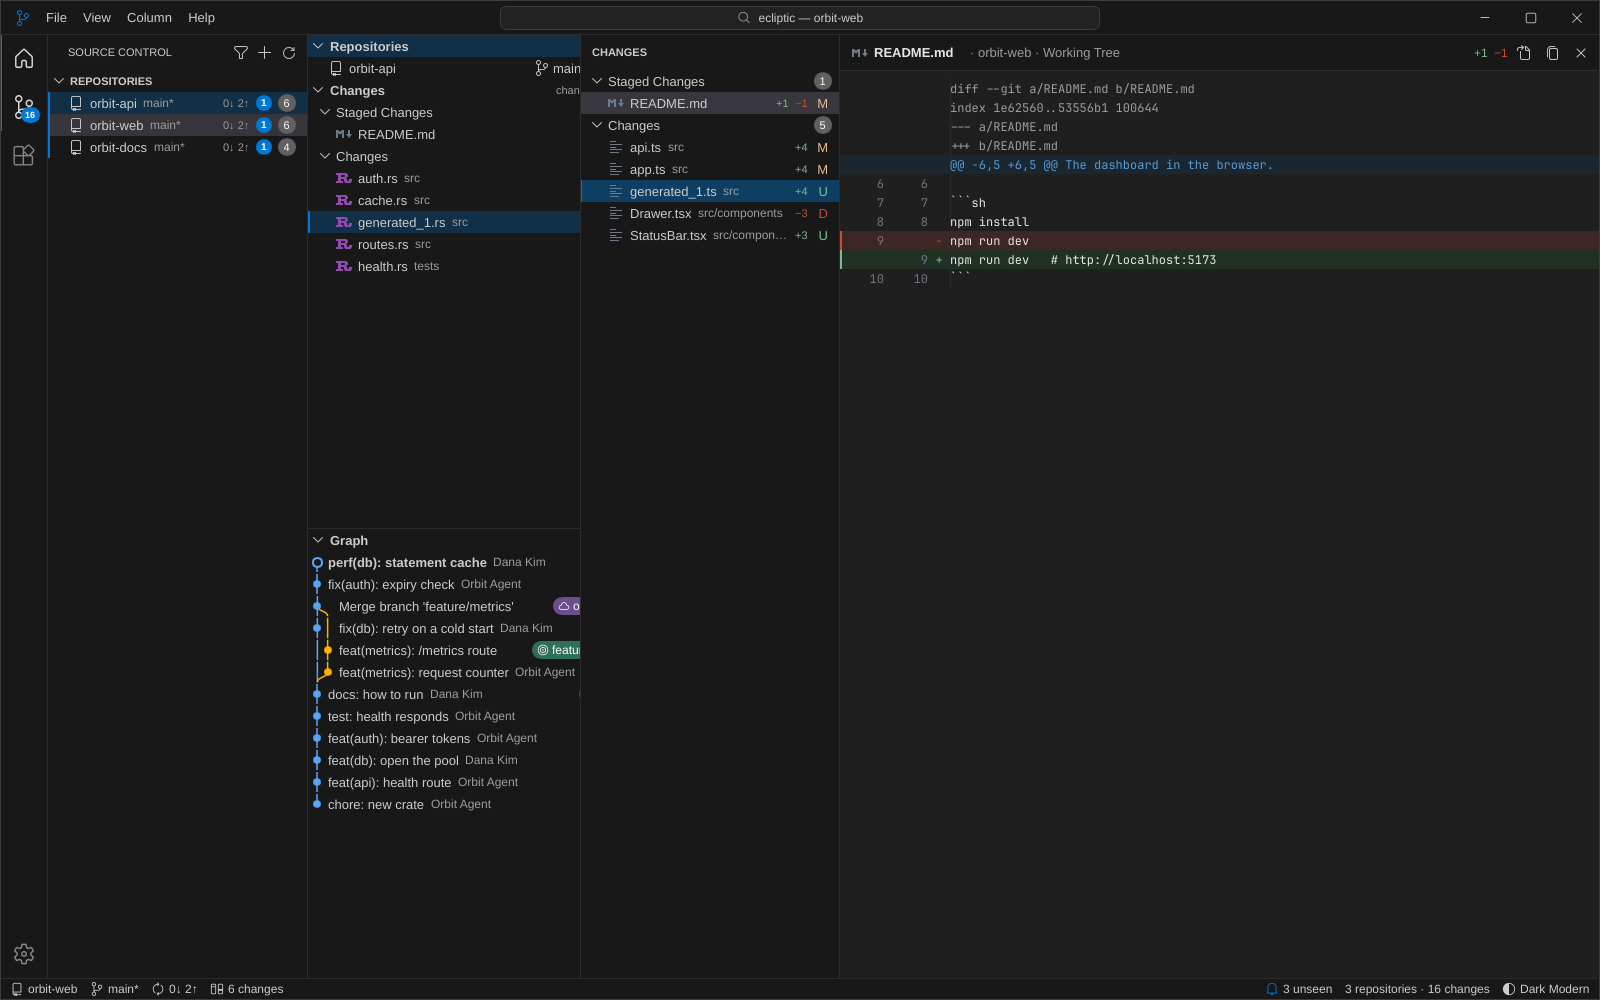Click the 3 unseen bell in status bar
This screenshot has height=1000, width=1600.
1299,989
